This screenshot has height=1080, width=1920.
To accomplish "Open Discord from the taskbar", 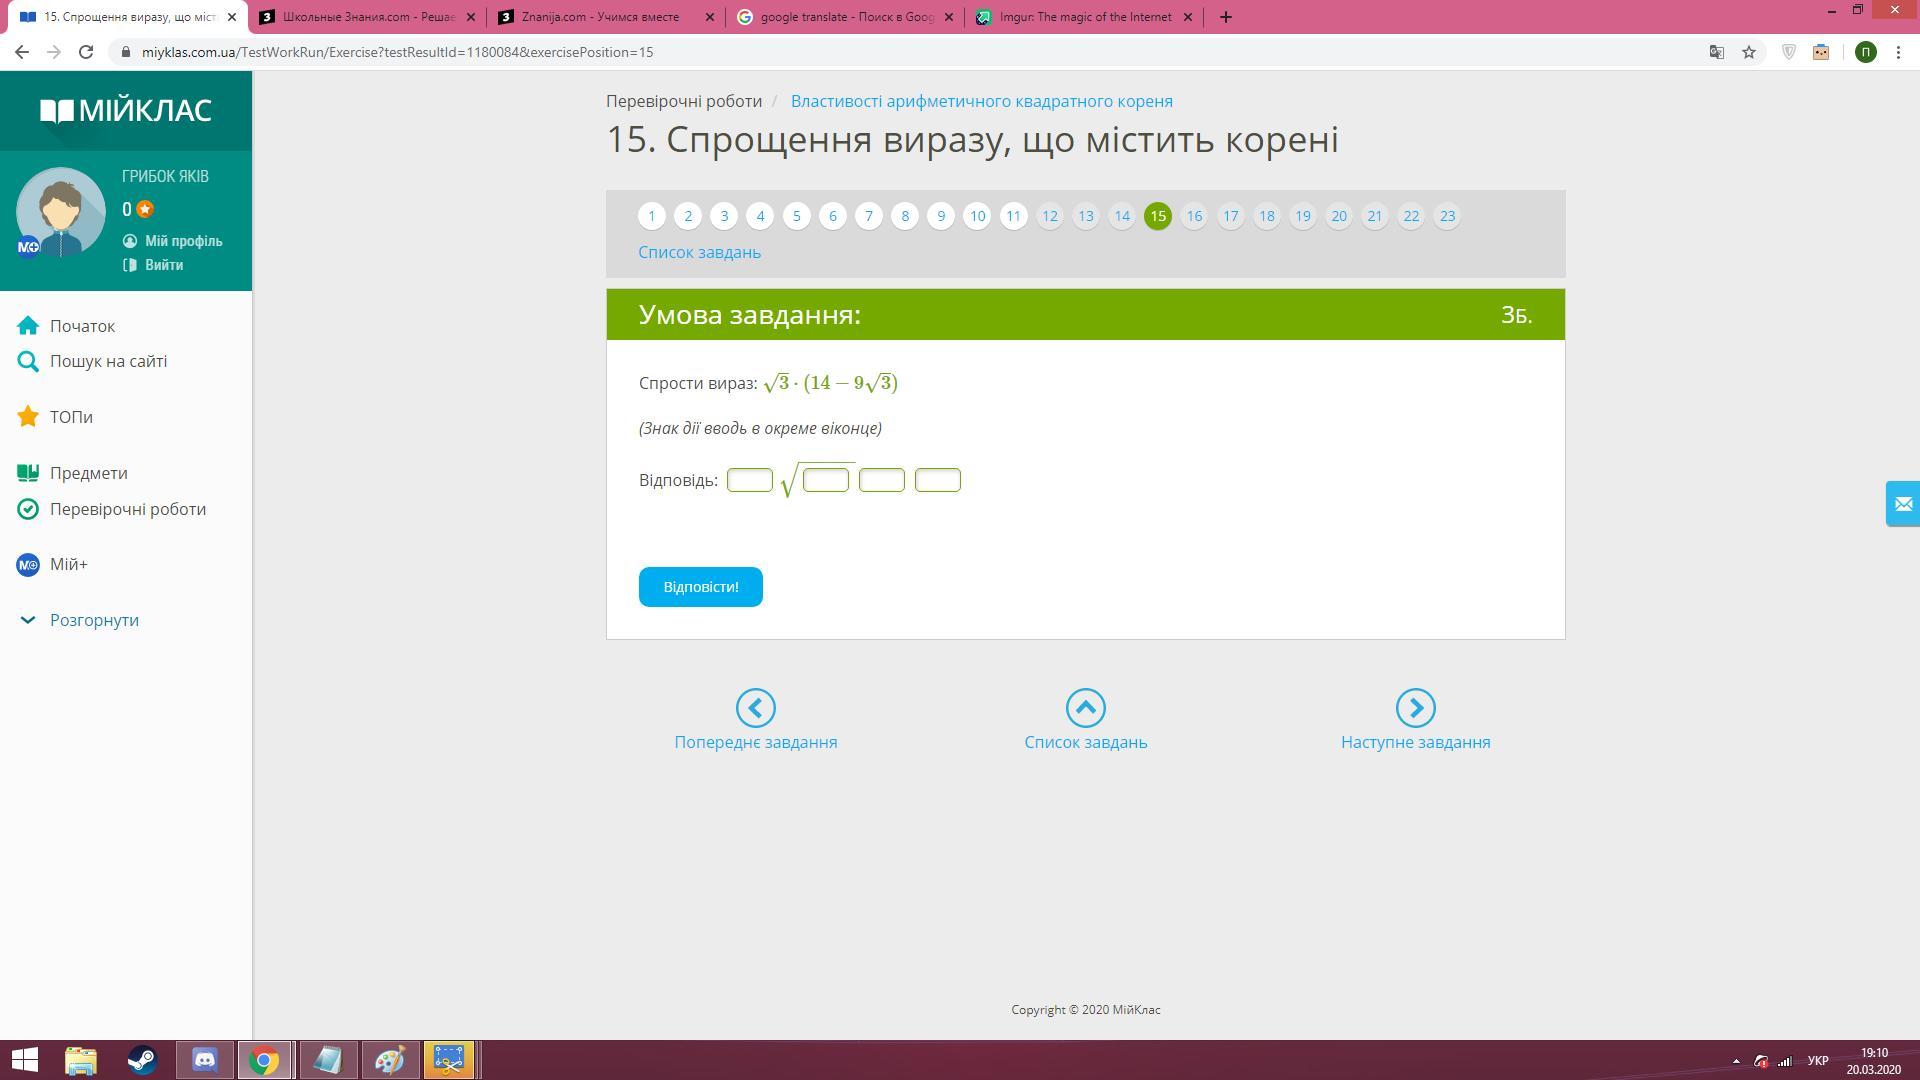I will (x=205, y=1059).
